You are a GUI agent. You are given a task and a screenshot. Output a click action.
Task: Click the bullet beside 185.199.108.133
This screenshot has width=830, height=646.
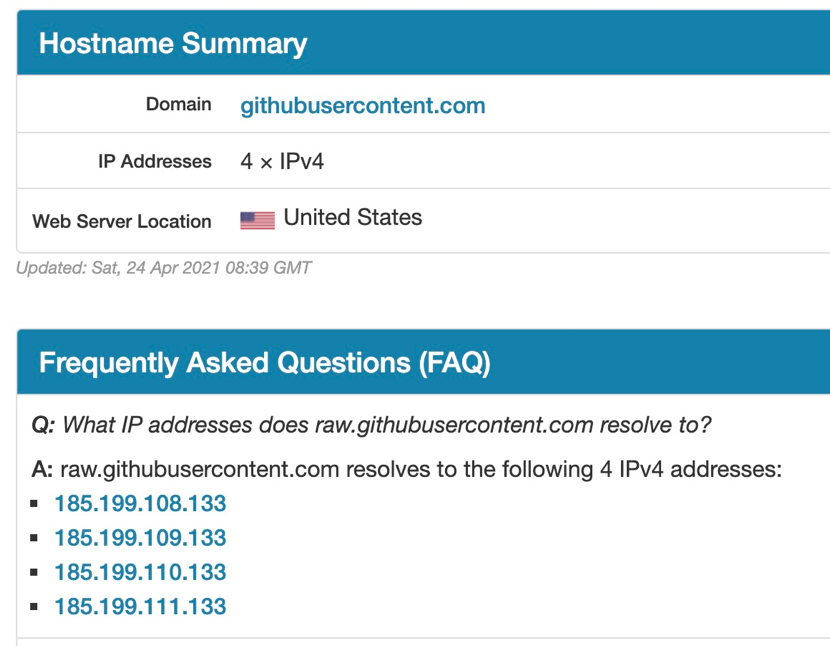(x=34, y=504)
